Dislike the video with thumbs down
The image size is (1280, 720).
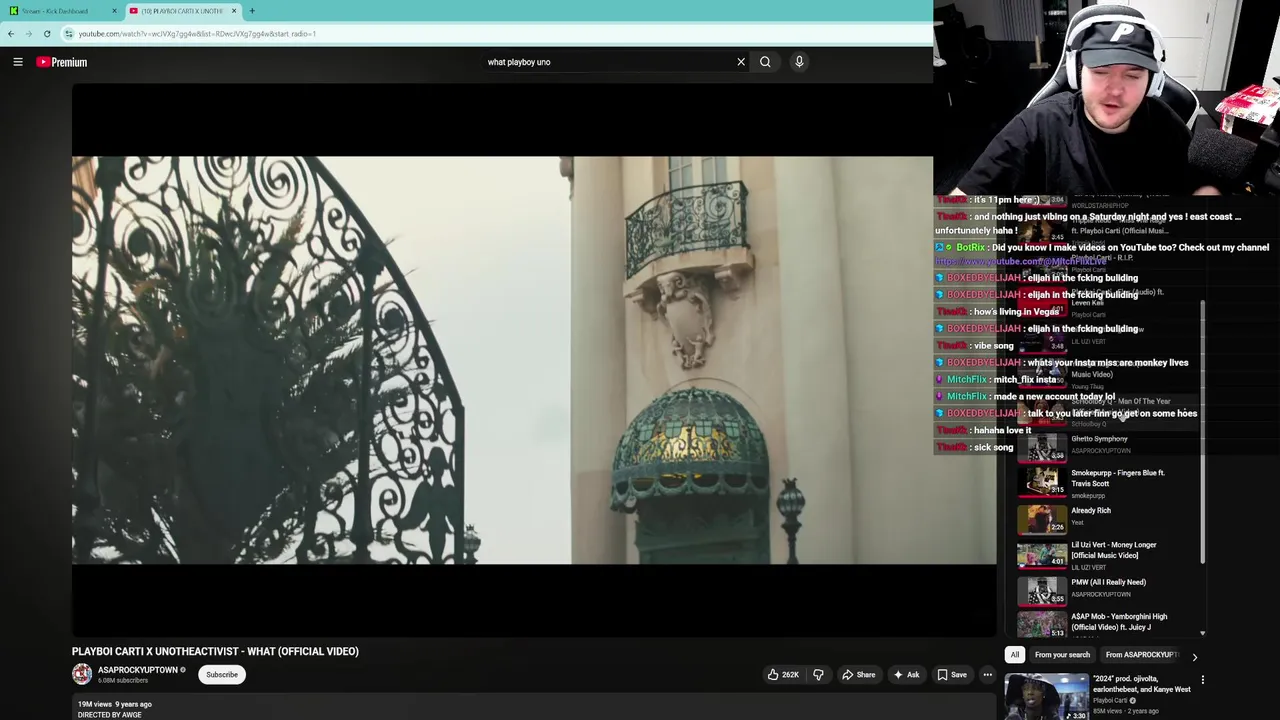pyautogui.click(x=818, y=675)
